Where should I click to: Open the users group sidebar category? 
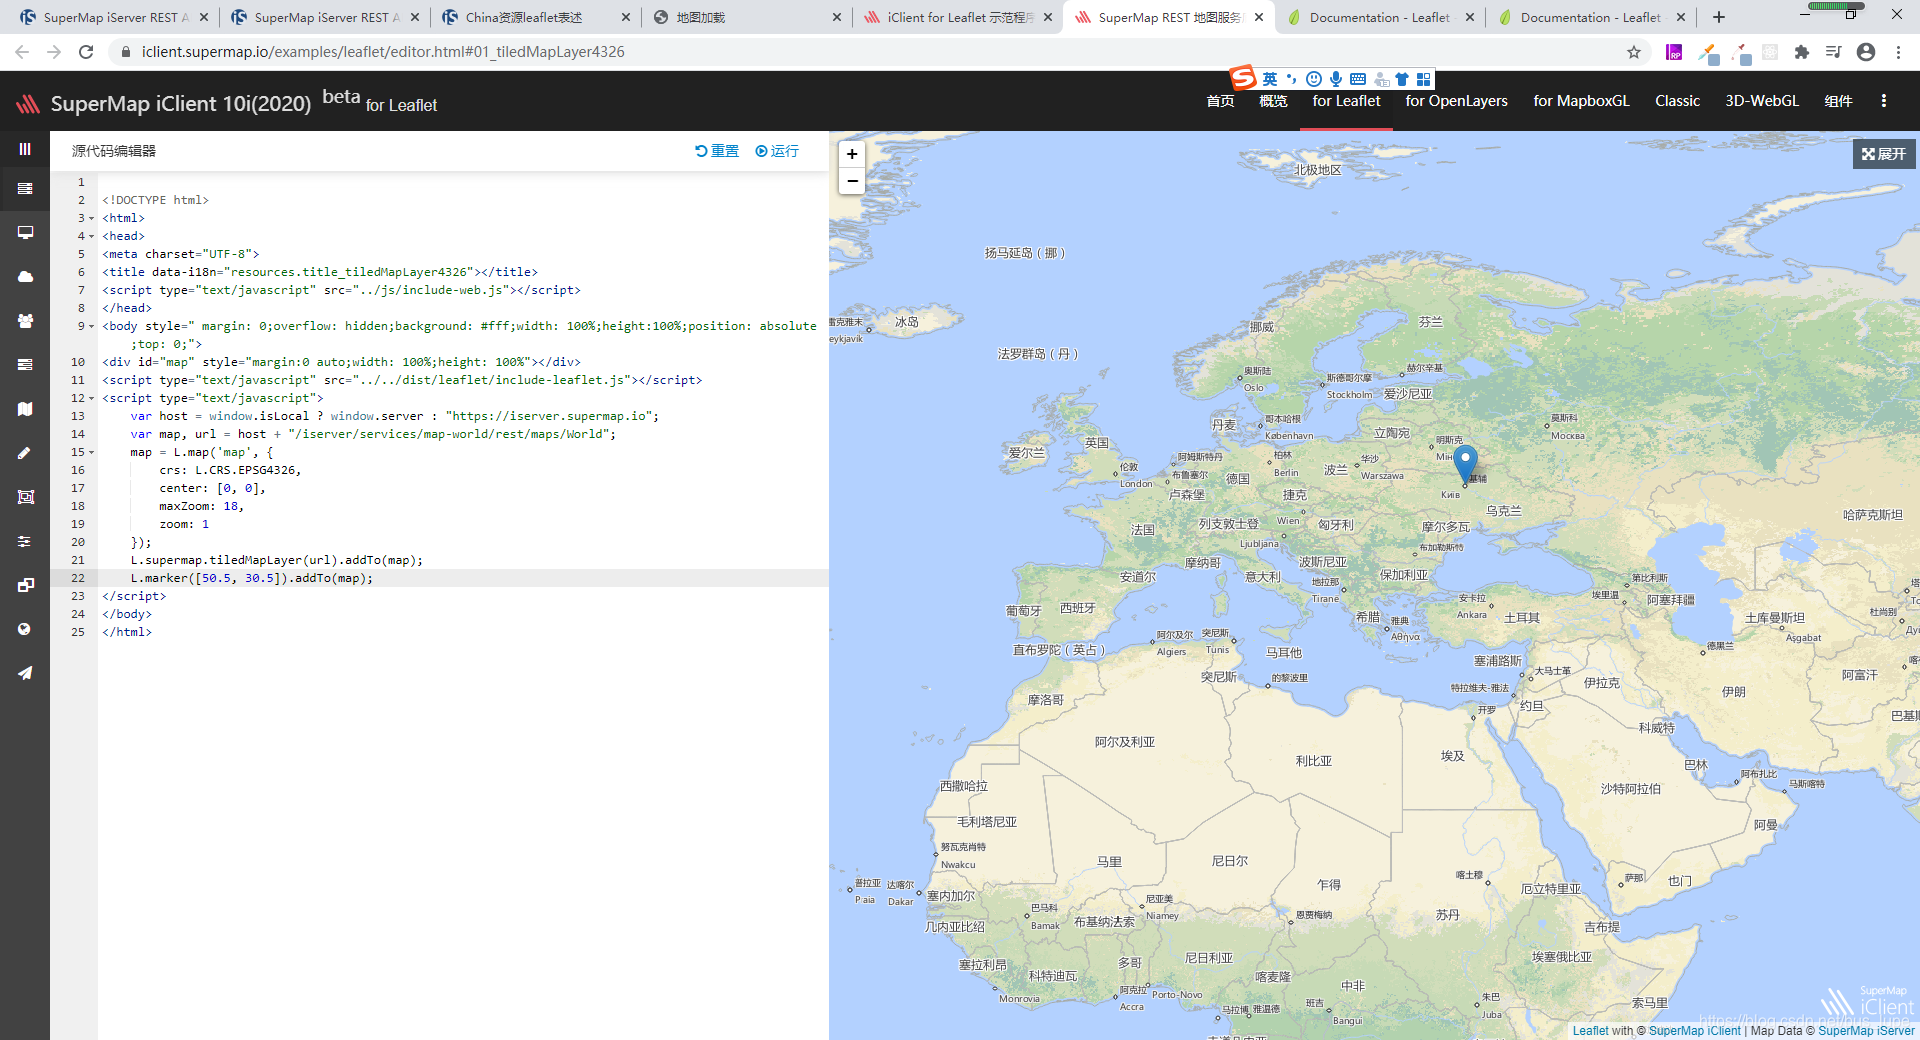coord(25,321)
